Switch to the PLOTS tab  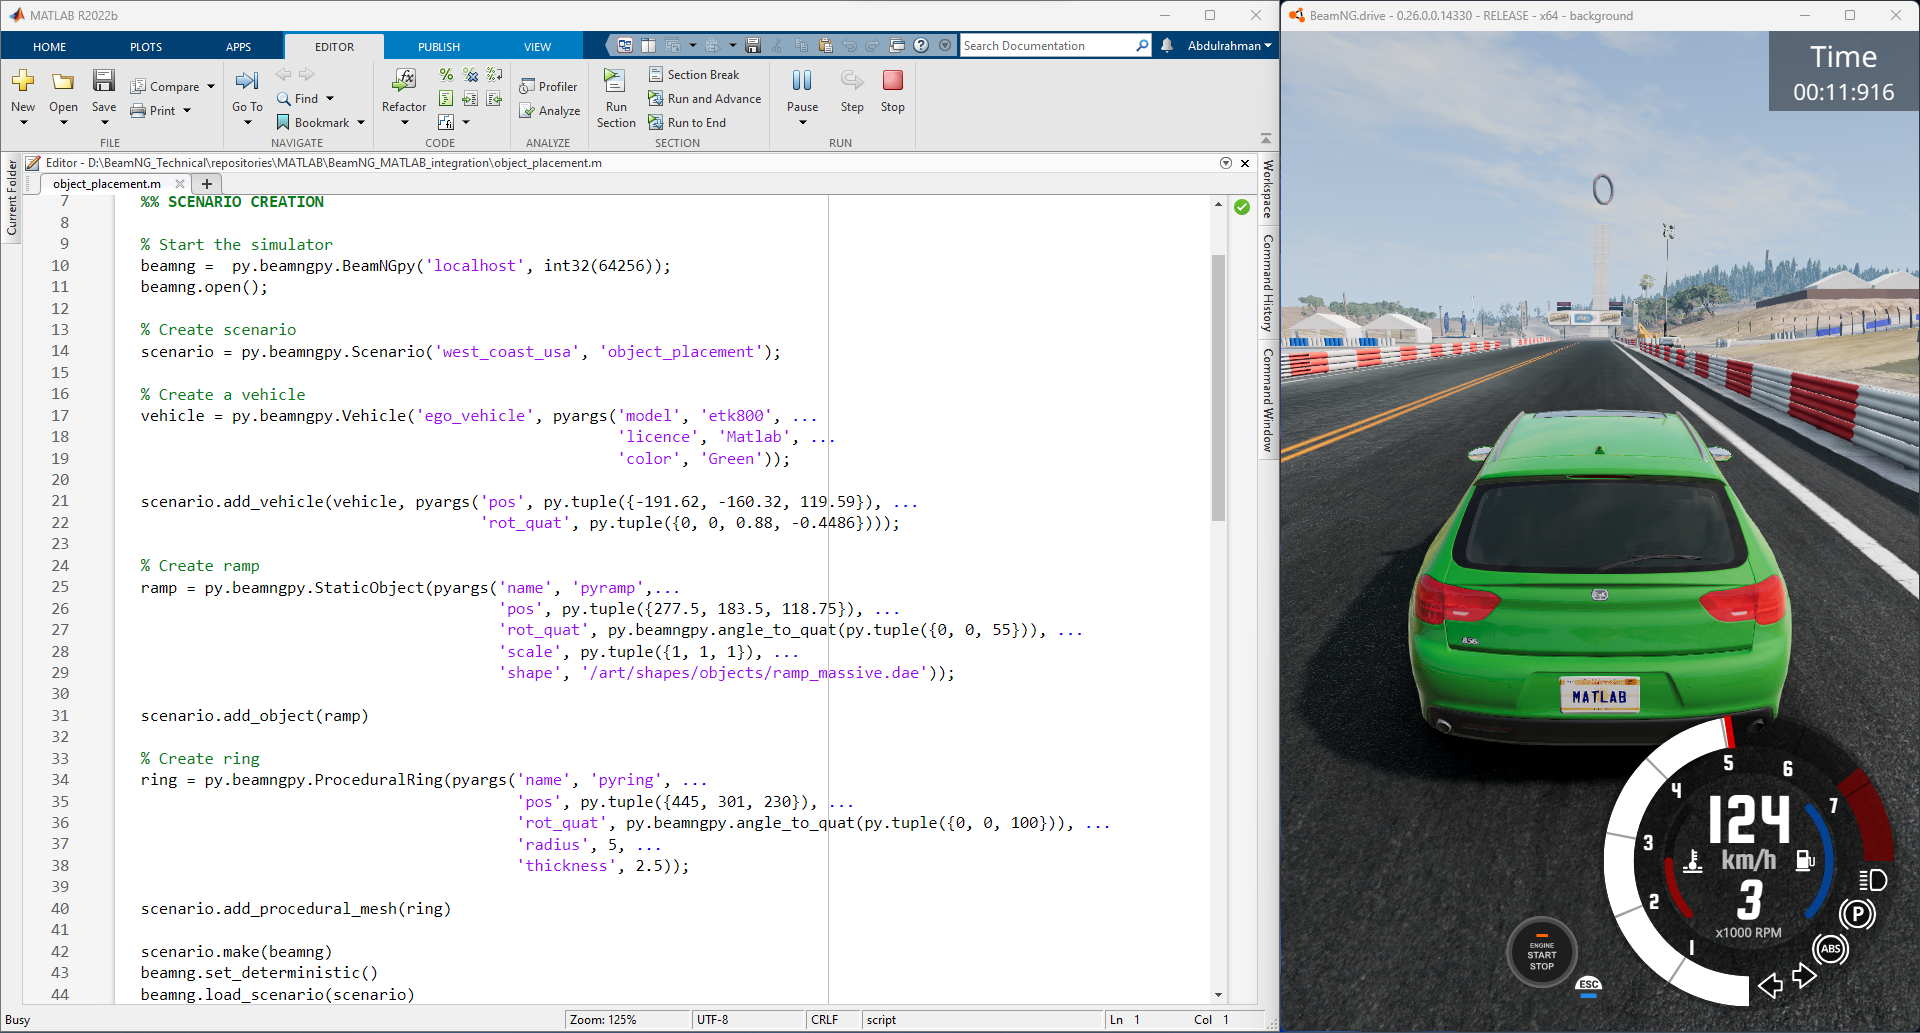point(146,47)
